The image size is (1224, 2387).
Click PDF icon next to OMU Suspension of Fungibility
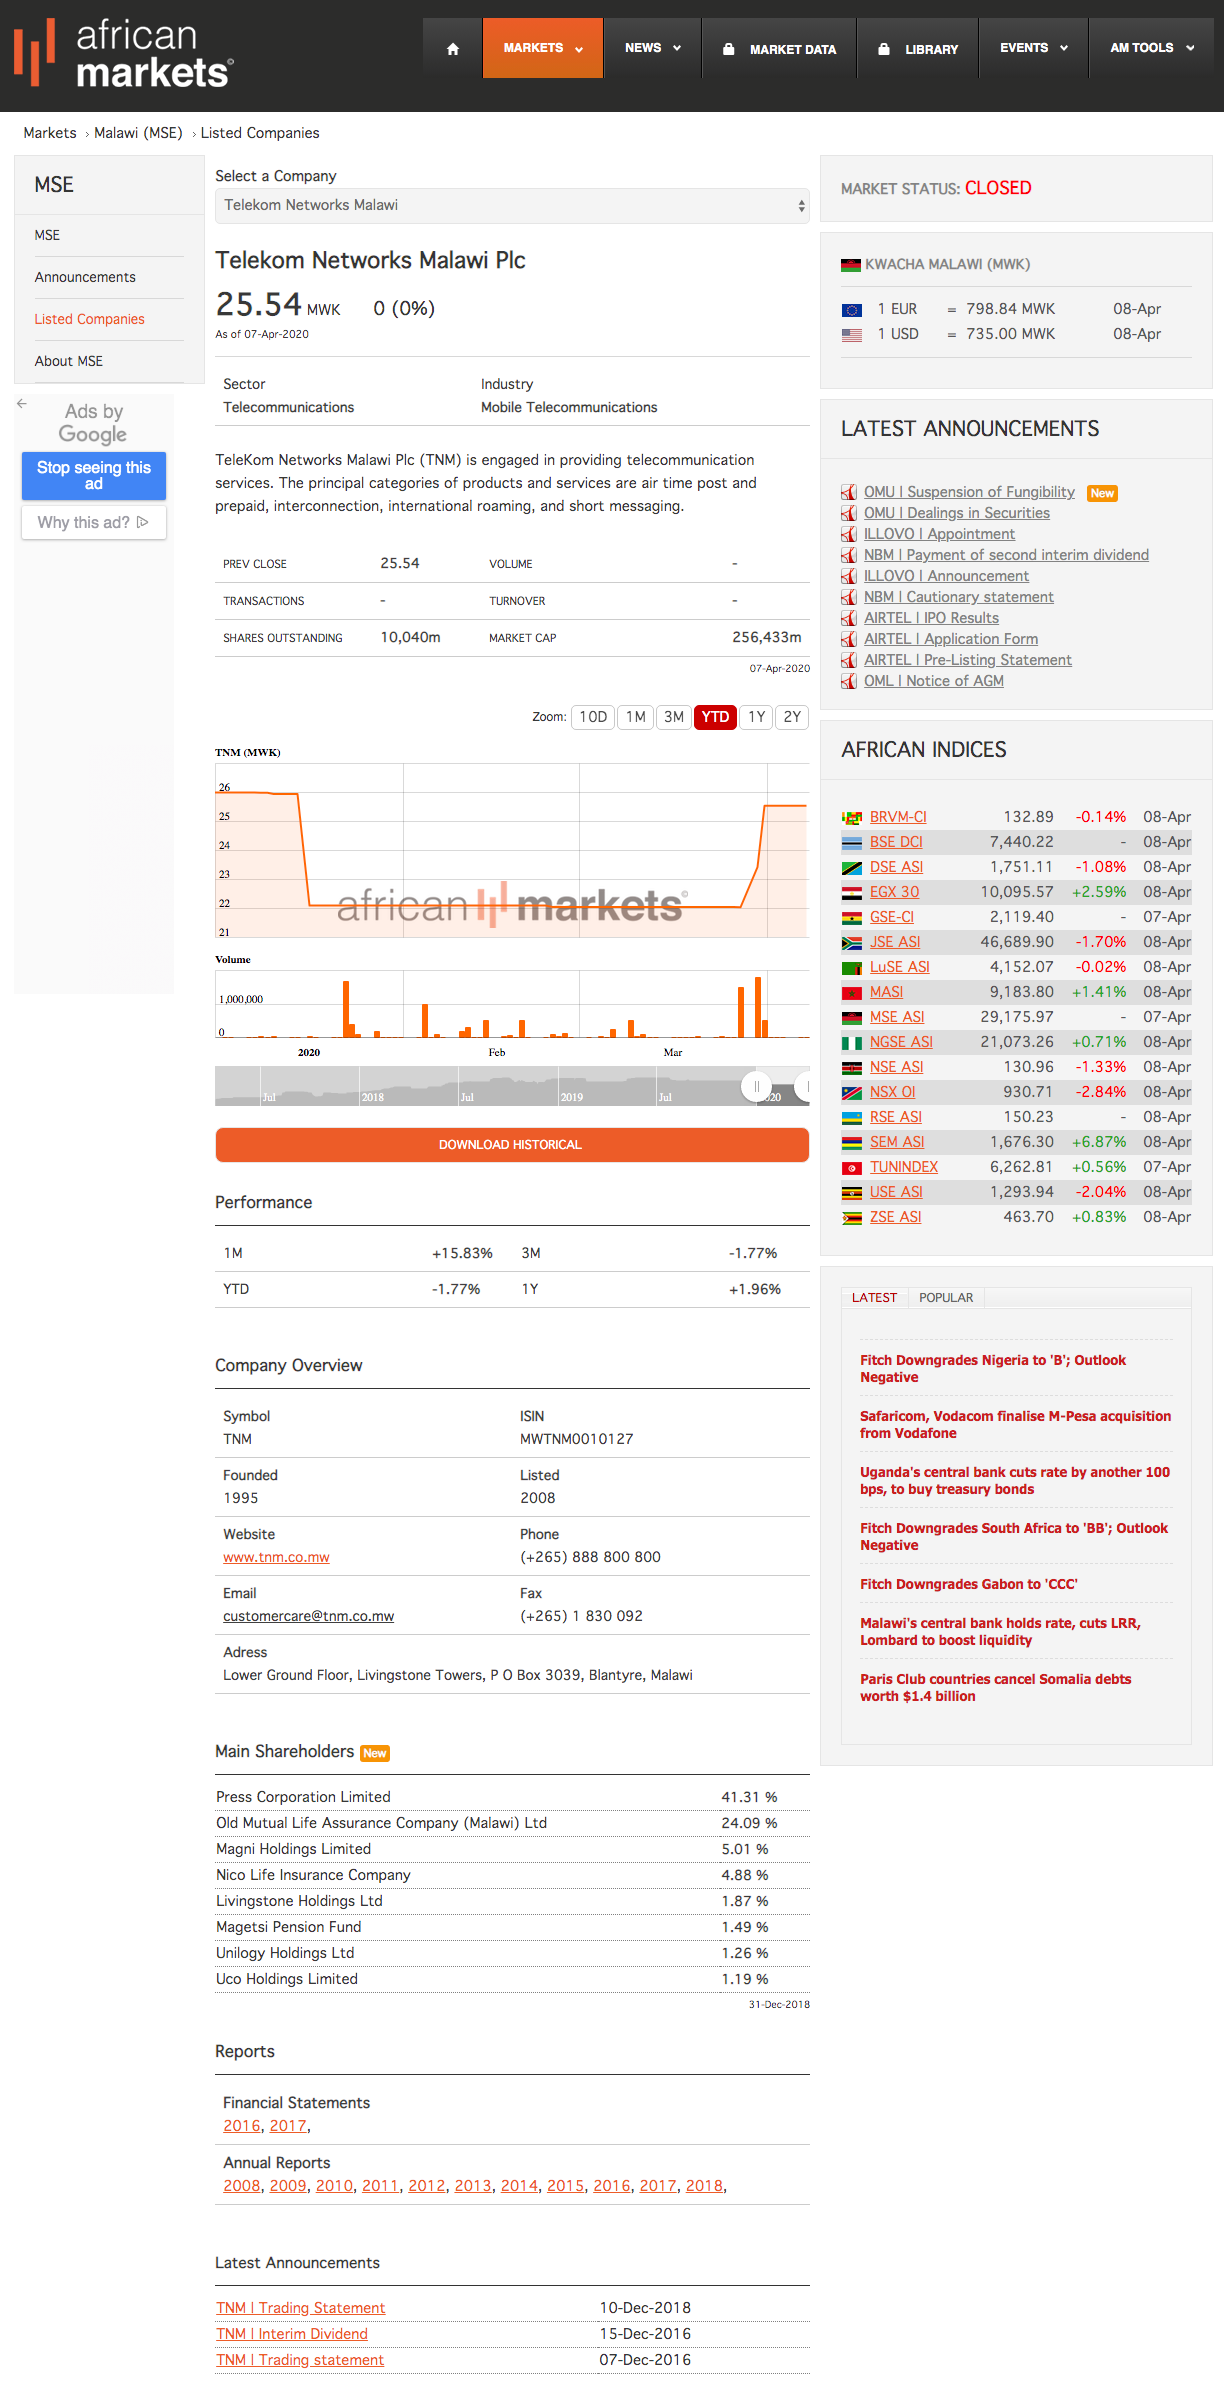(849, 492)
